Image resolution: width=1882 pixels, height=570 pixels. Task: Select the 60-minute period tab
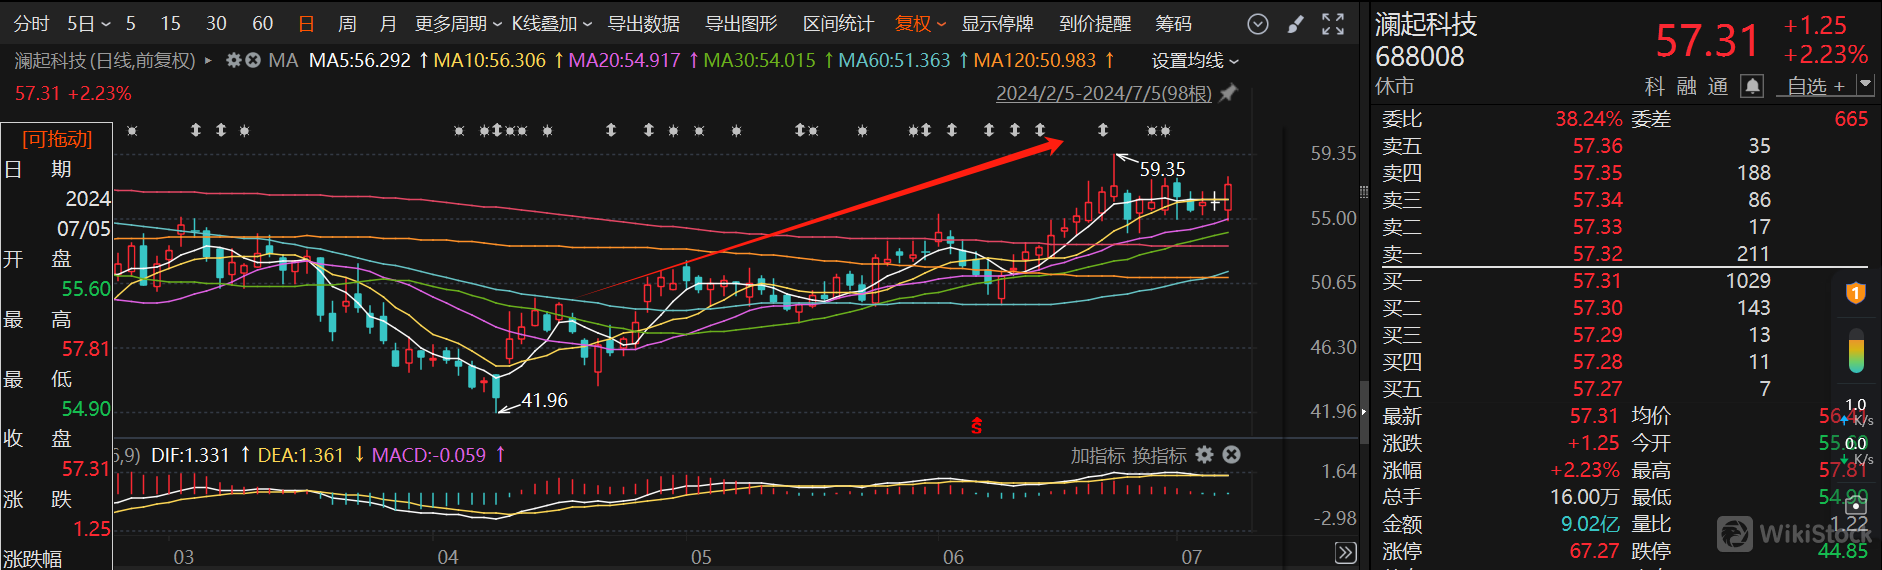262,24
